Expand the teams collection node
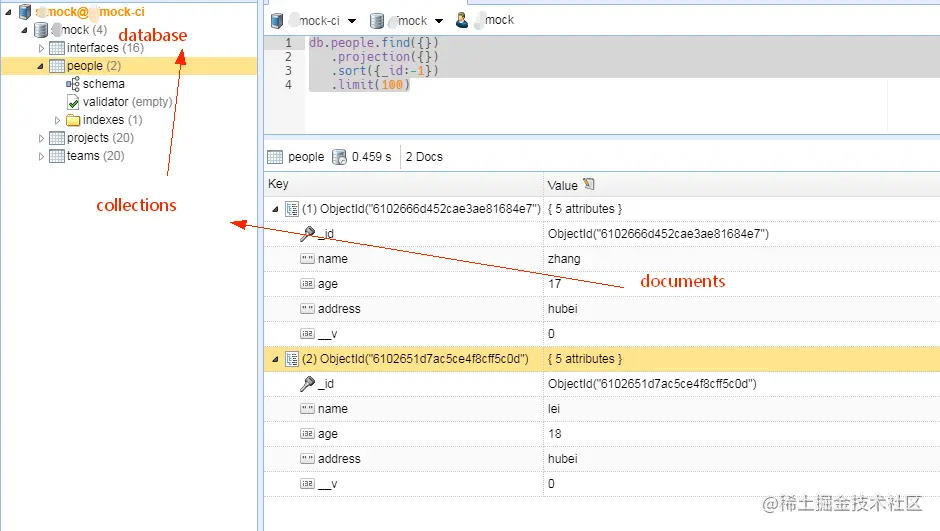 (41, 156)
